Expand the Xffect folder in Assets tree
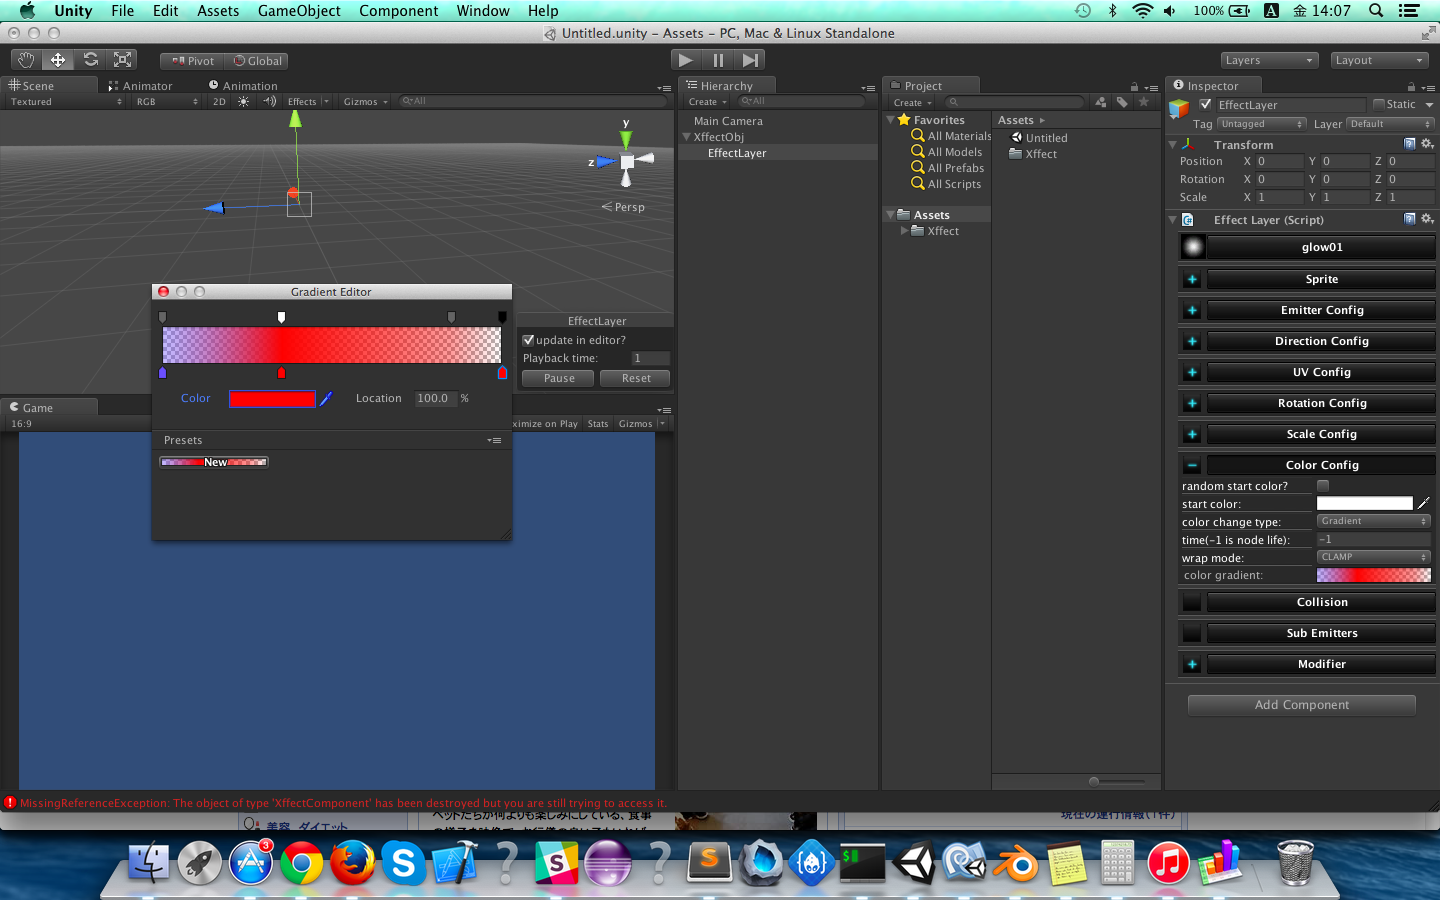 click(904, 231)
